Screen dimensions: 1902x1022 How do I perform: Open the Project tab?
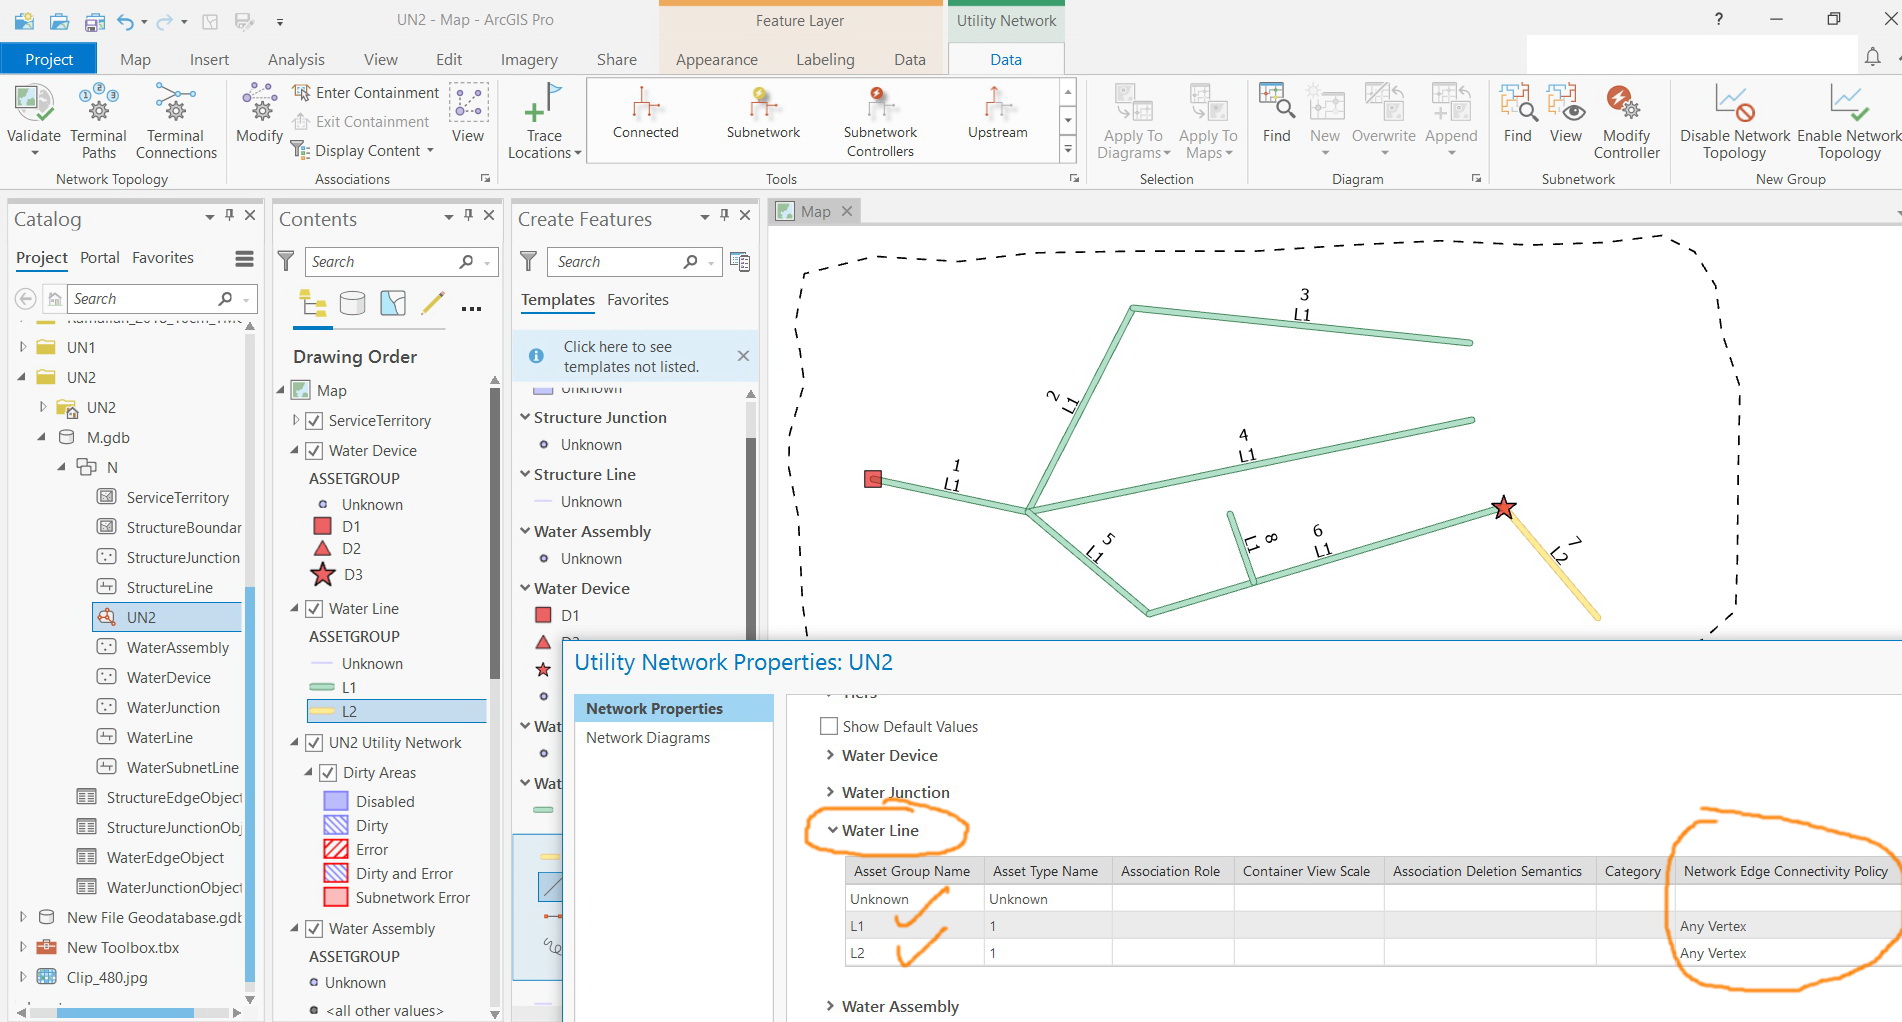tap(49, 59)
